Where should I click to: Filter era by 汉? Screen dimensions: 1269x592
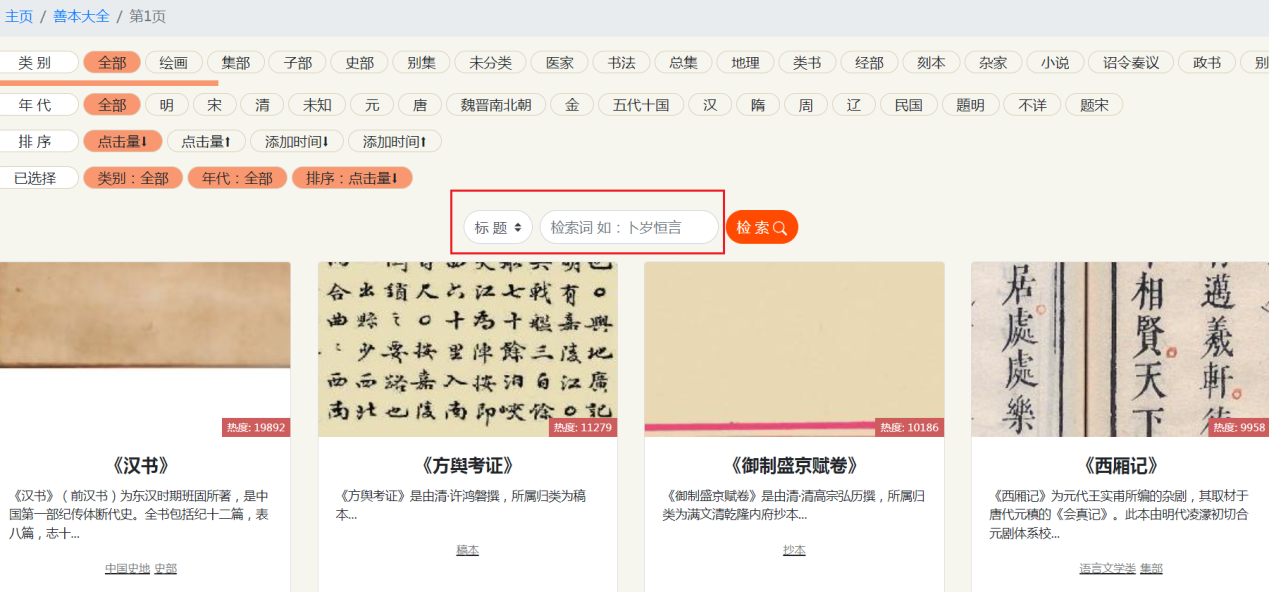710,104
